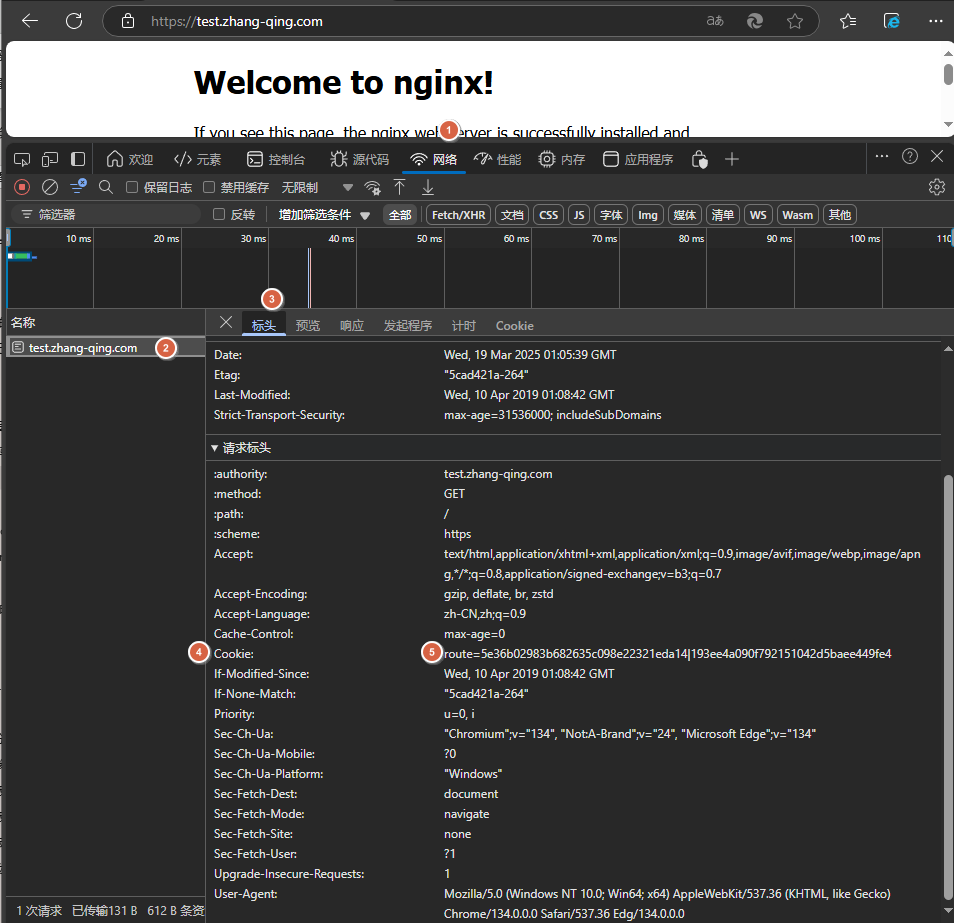The height and width of the screenshot is (923, 954).
Task: Reload the current page
Action: tap(74, 21)
